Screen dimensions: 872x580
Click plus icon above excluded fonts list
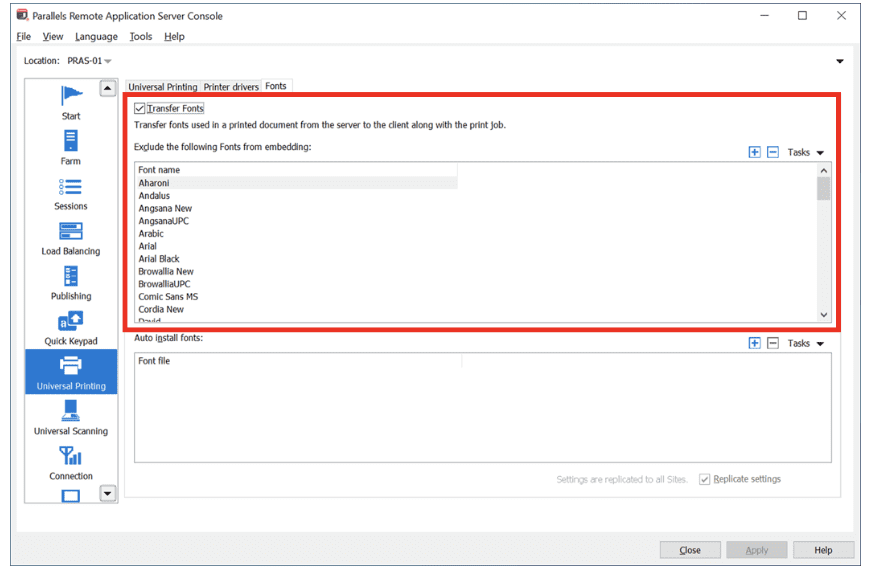pyautogui.click(x=754, y=152)
